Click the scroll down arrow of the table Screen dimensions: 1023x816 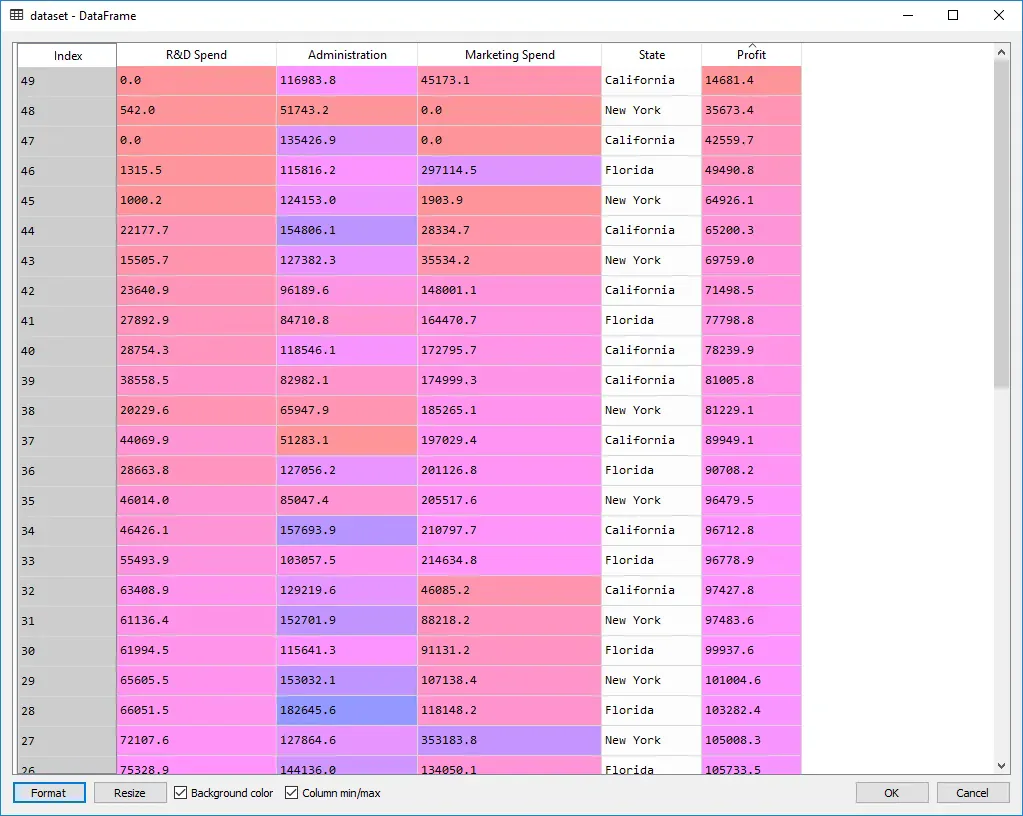pos(1001,766)
